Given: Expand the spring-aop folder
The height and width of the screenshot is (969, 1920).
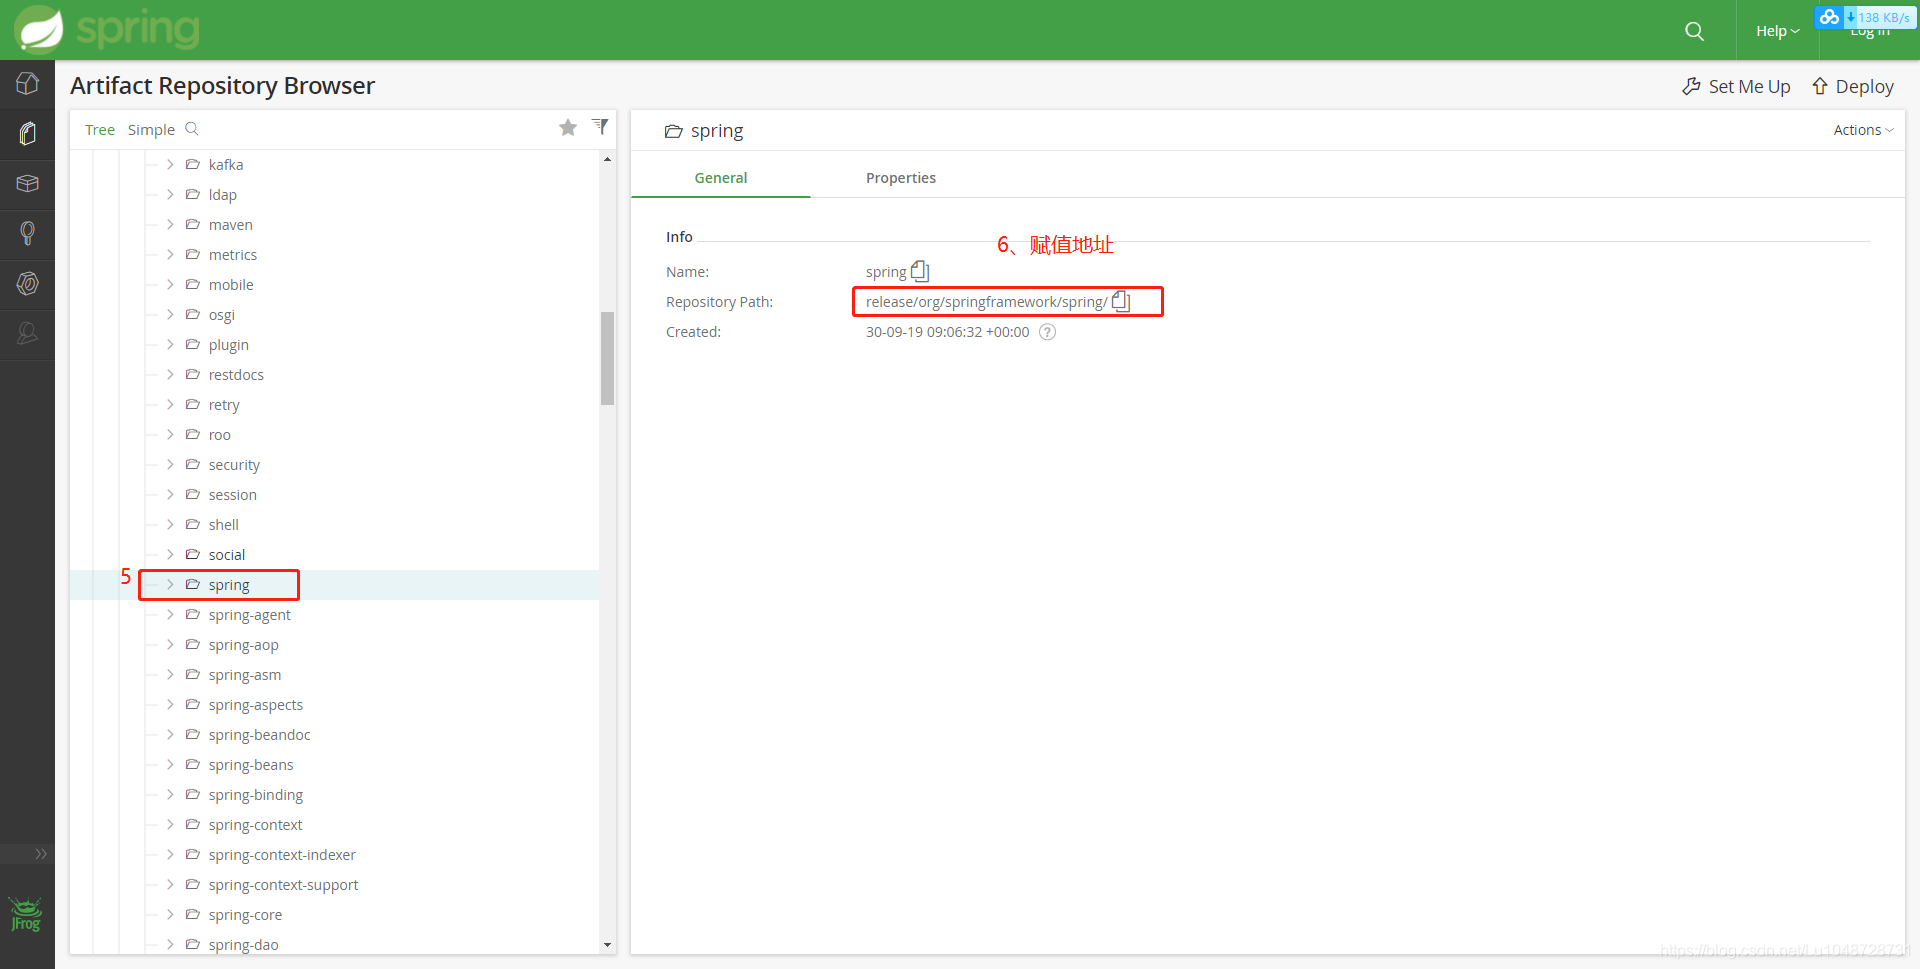Looking at the screenshot, I should [170, 644].
